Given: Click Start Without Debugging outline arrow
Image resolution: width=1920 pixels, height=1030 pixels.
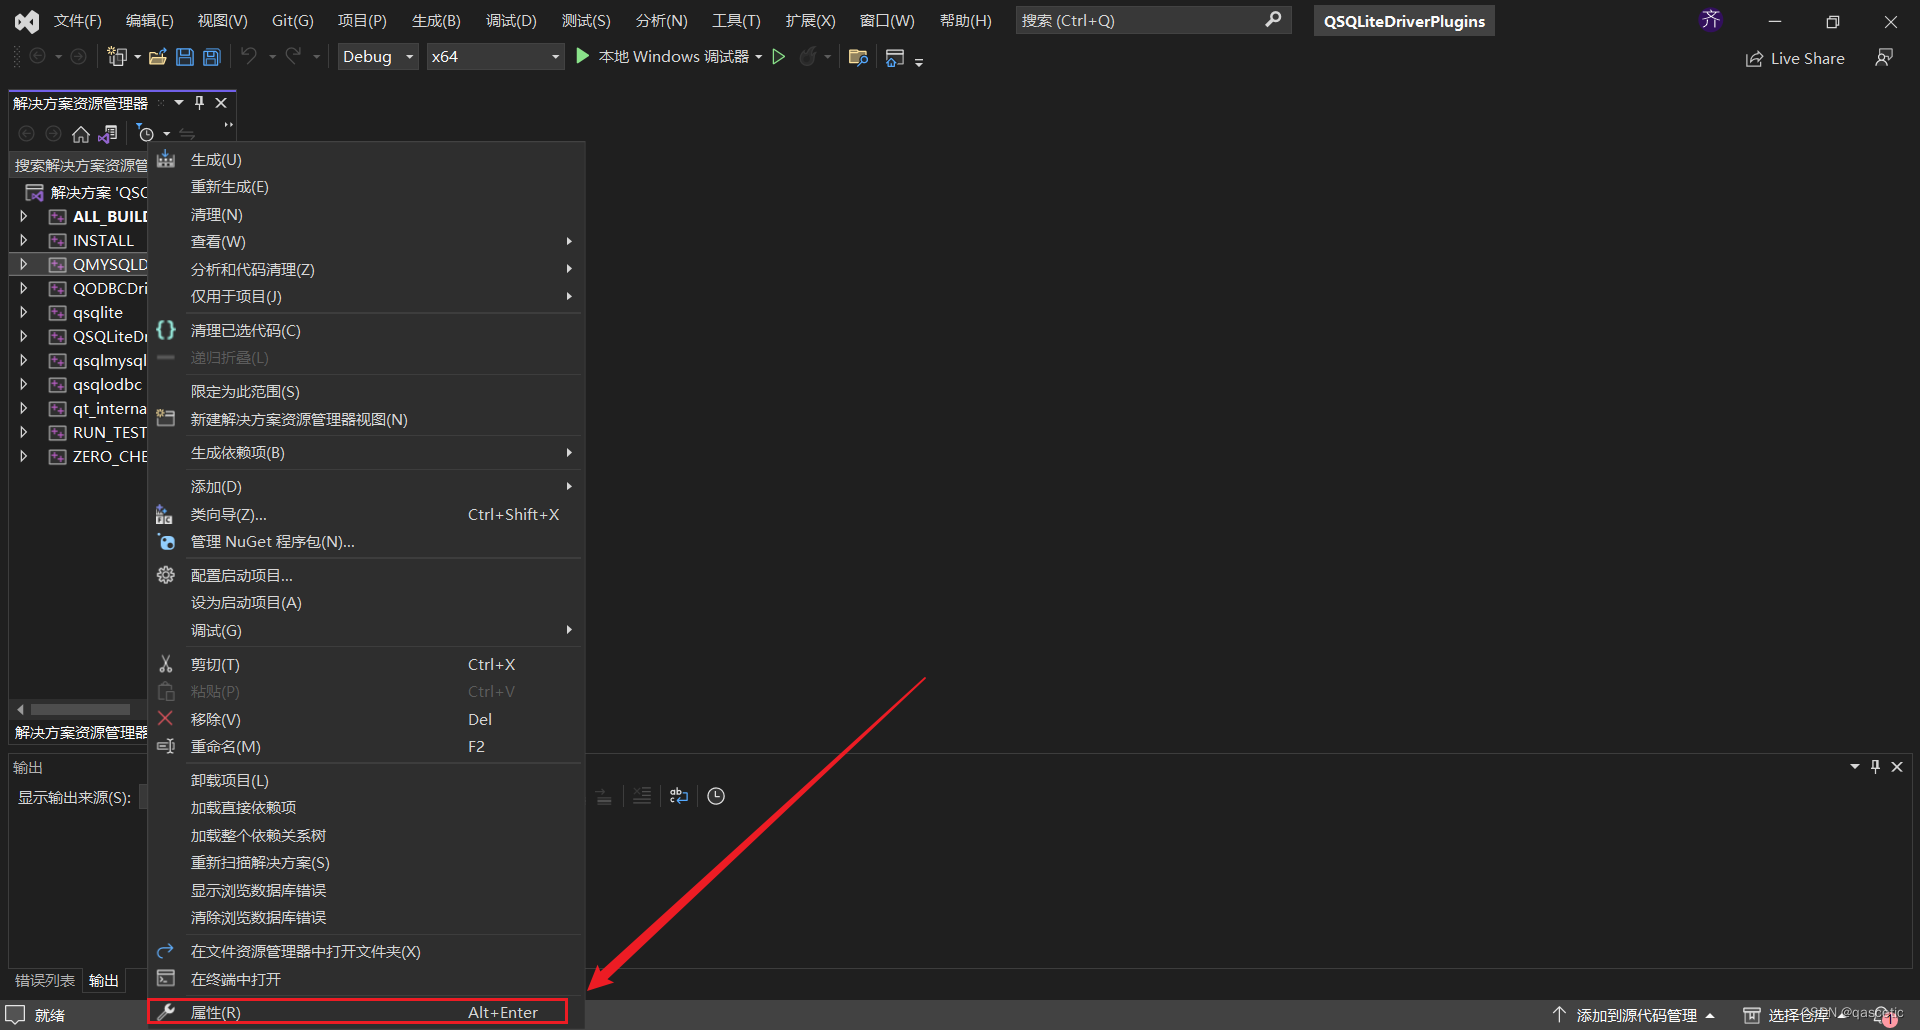Looking at the screenshot, I should [x=779, y=57].
